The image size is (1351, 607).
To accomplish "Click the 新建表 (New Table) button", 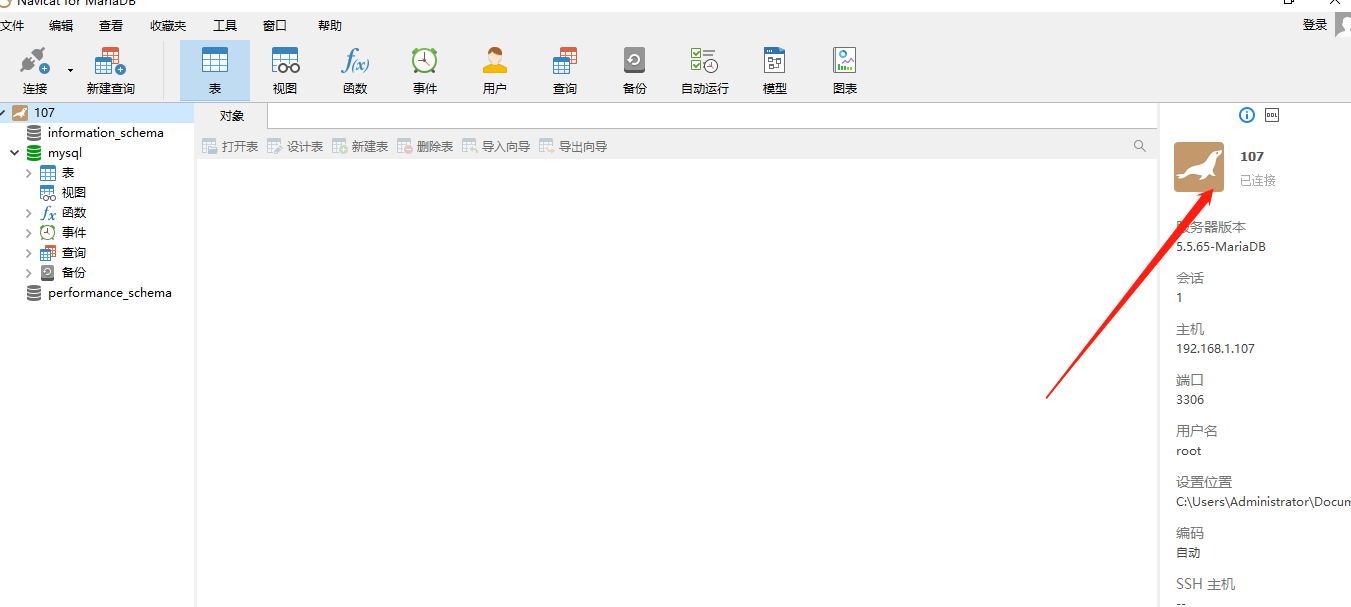I will [359, 146].
